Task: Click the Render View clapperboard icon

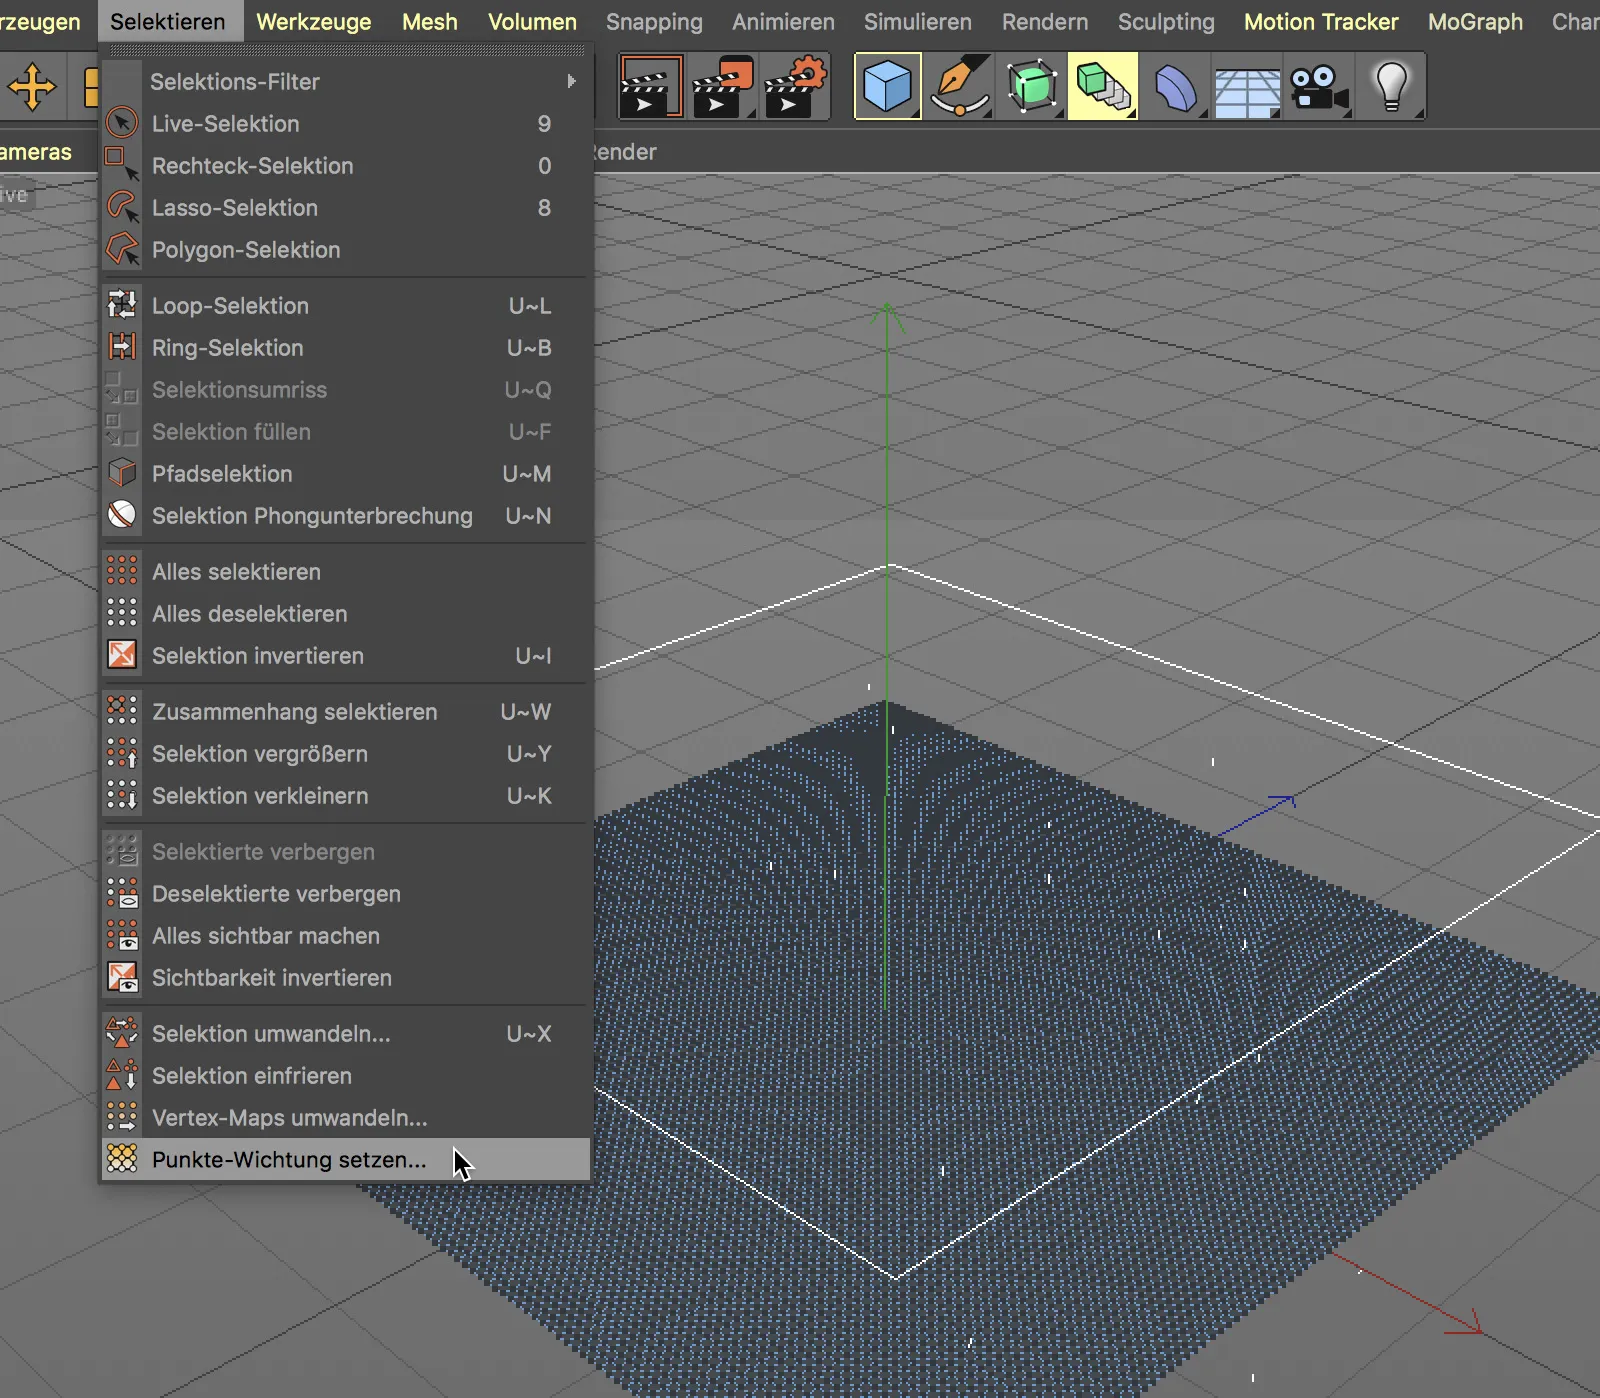Action: tap(651, 87)
